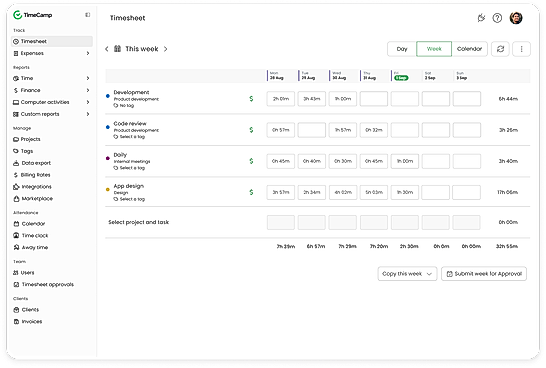546x368 pixels.
Task: Click the Attendance Calendar icon
Action: [16, 224]
